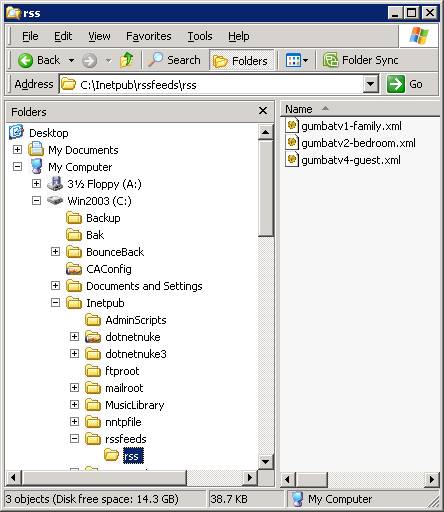Collapse the Inetpub tree node
Screen dimensions: 444x512
click(x=55, y=303)
